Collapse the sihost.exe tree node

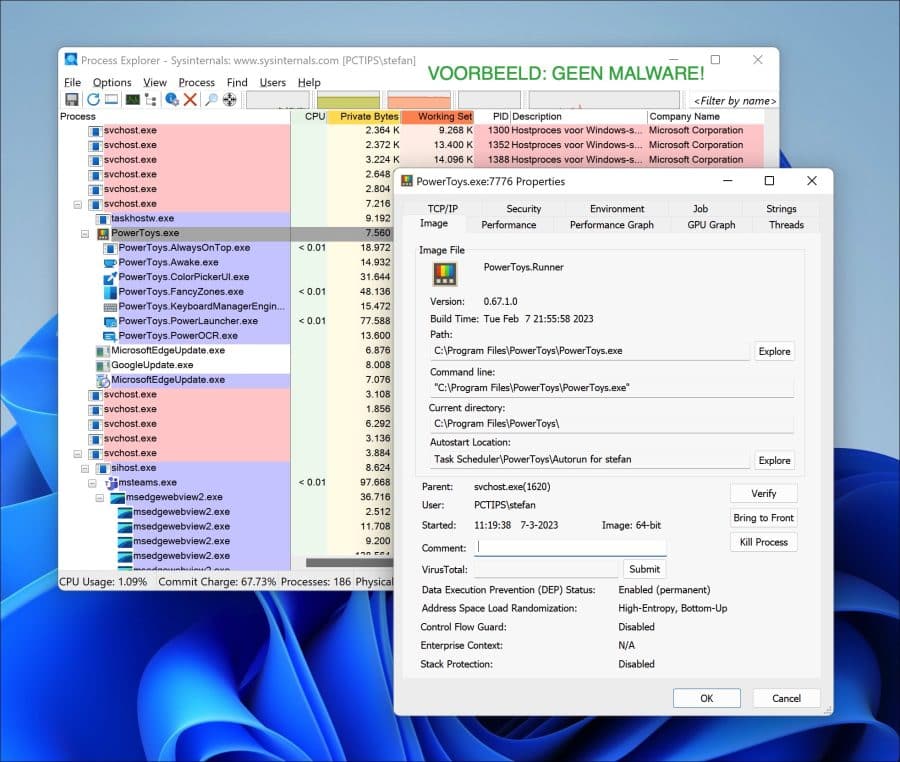[85, 468]
